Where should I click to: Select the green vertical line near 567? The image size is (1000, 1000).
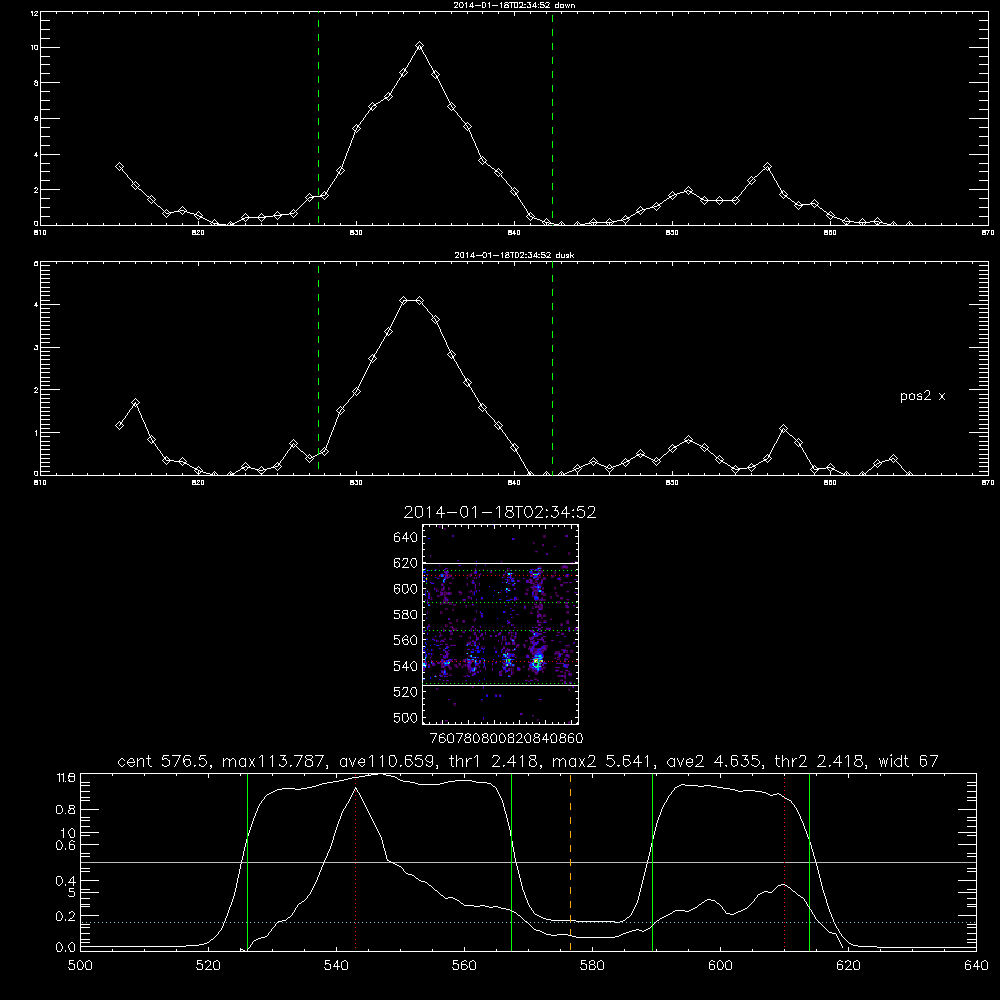[511, 861]
